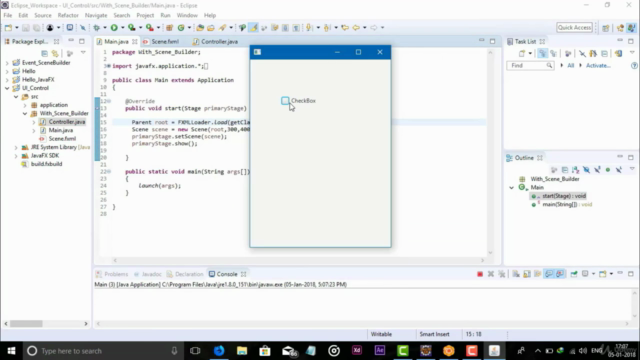Open Microsoft Store from taskbar
This screenshot has width=640, height=360.
pyautogui.click(x=265, y=351)
